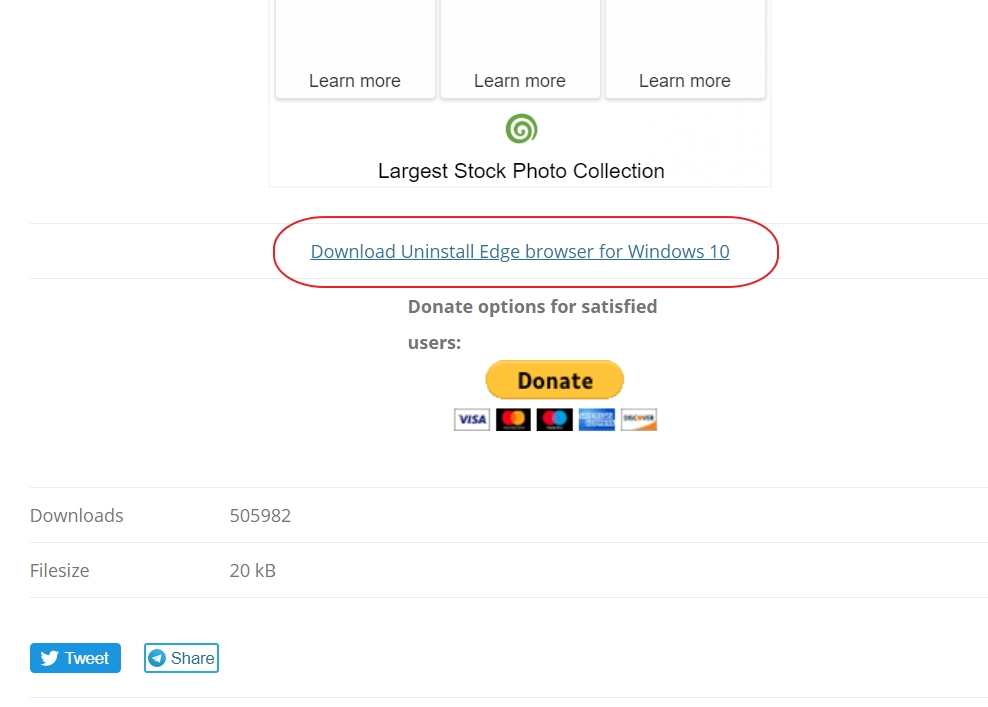
Task: Click the American Express card icon
Action: [597, 420]
